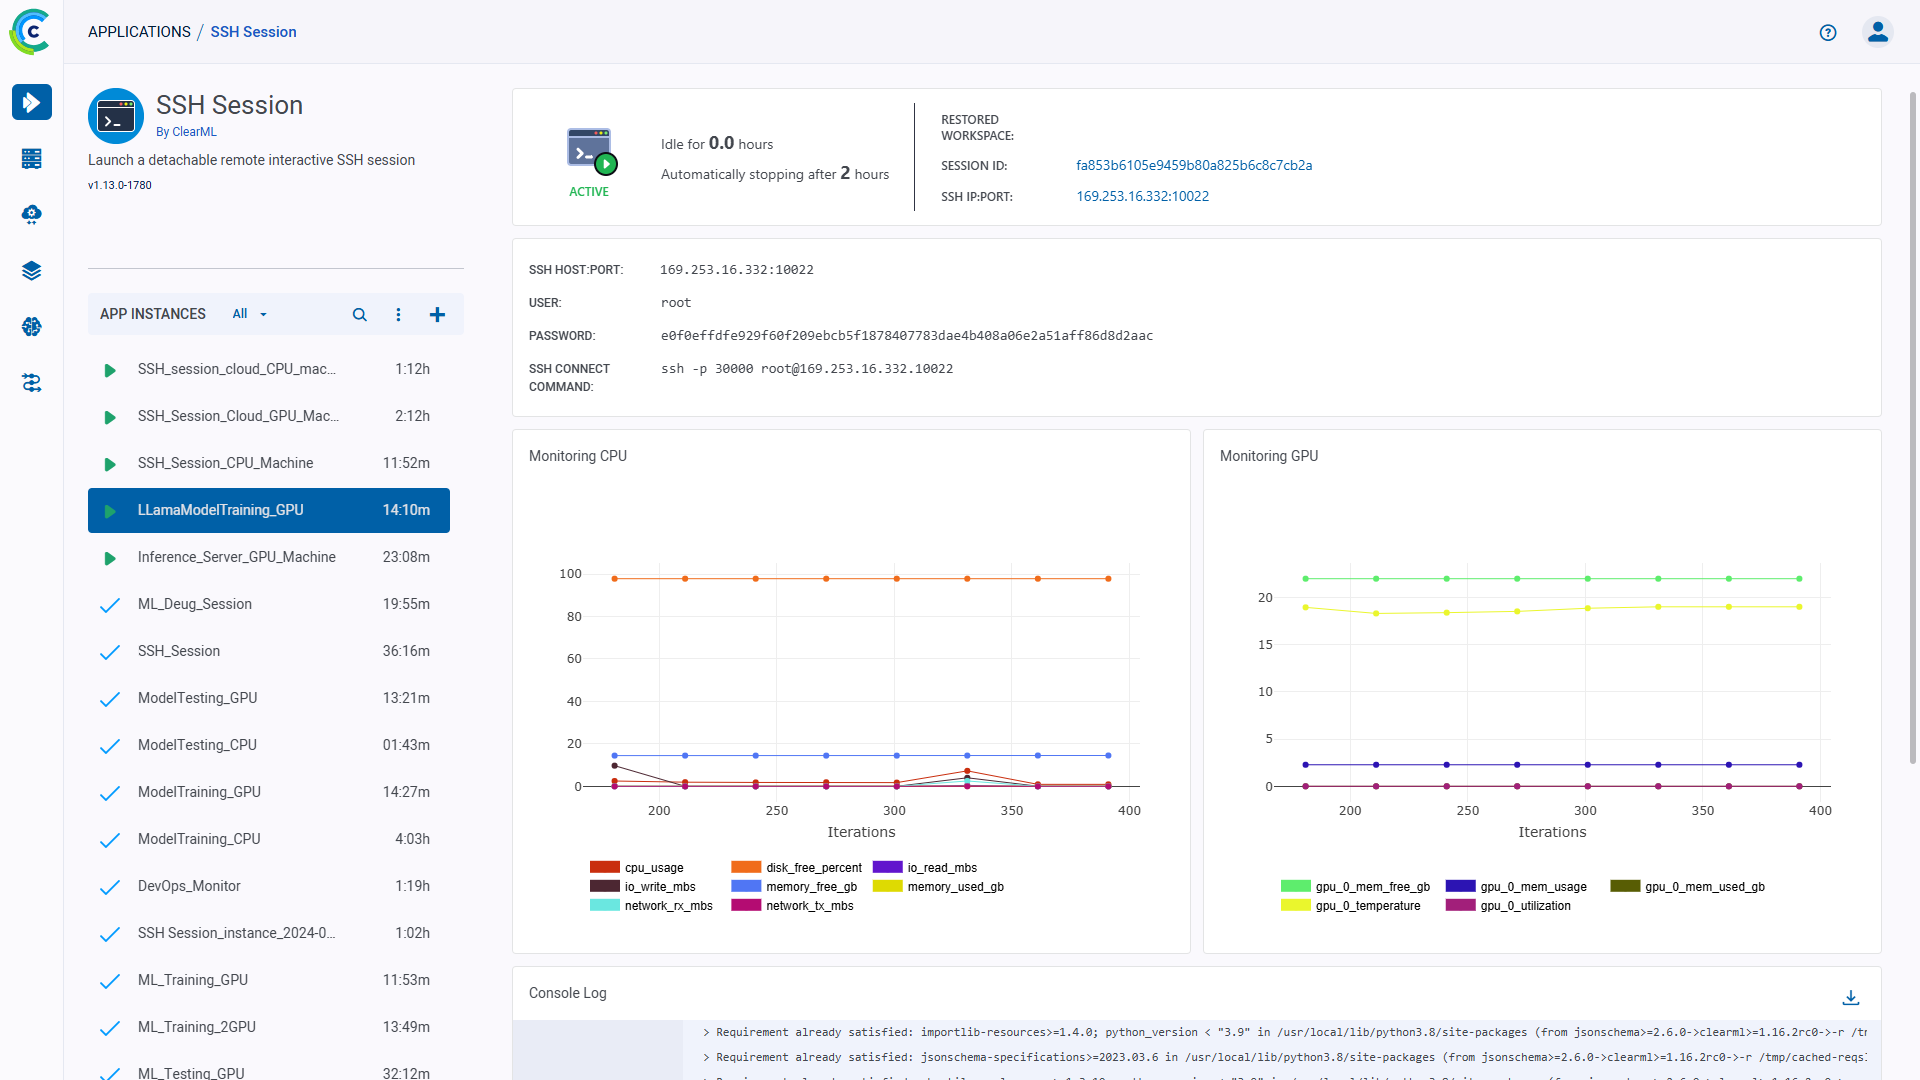The width and height of the screenshot is (1920, 1080).
Task: Click the ClearML logo at top left
Action: click(x=30, y=31)
